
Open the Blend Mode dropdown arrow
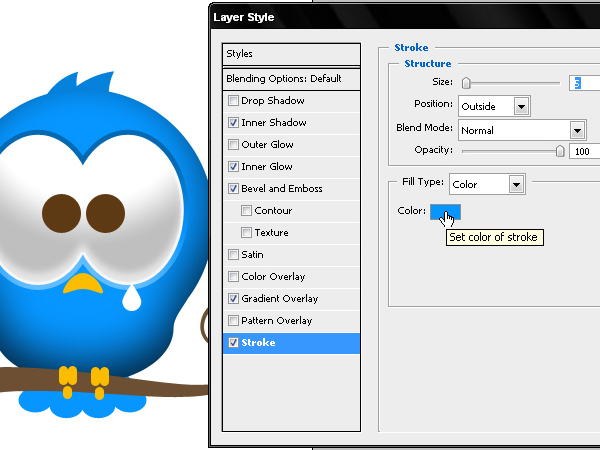tap(577, 130)
